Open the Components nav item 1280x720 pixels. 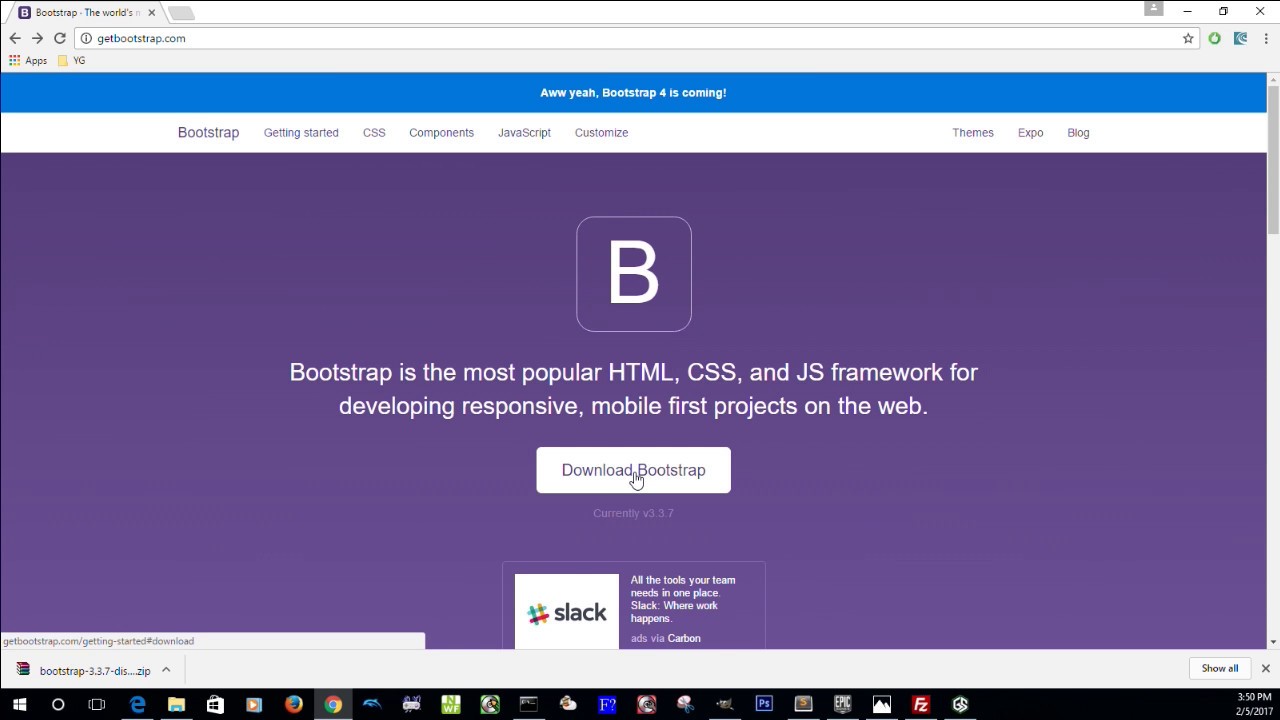point(441,132)
